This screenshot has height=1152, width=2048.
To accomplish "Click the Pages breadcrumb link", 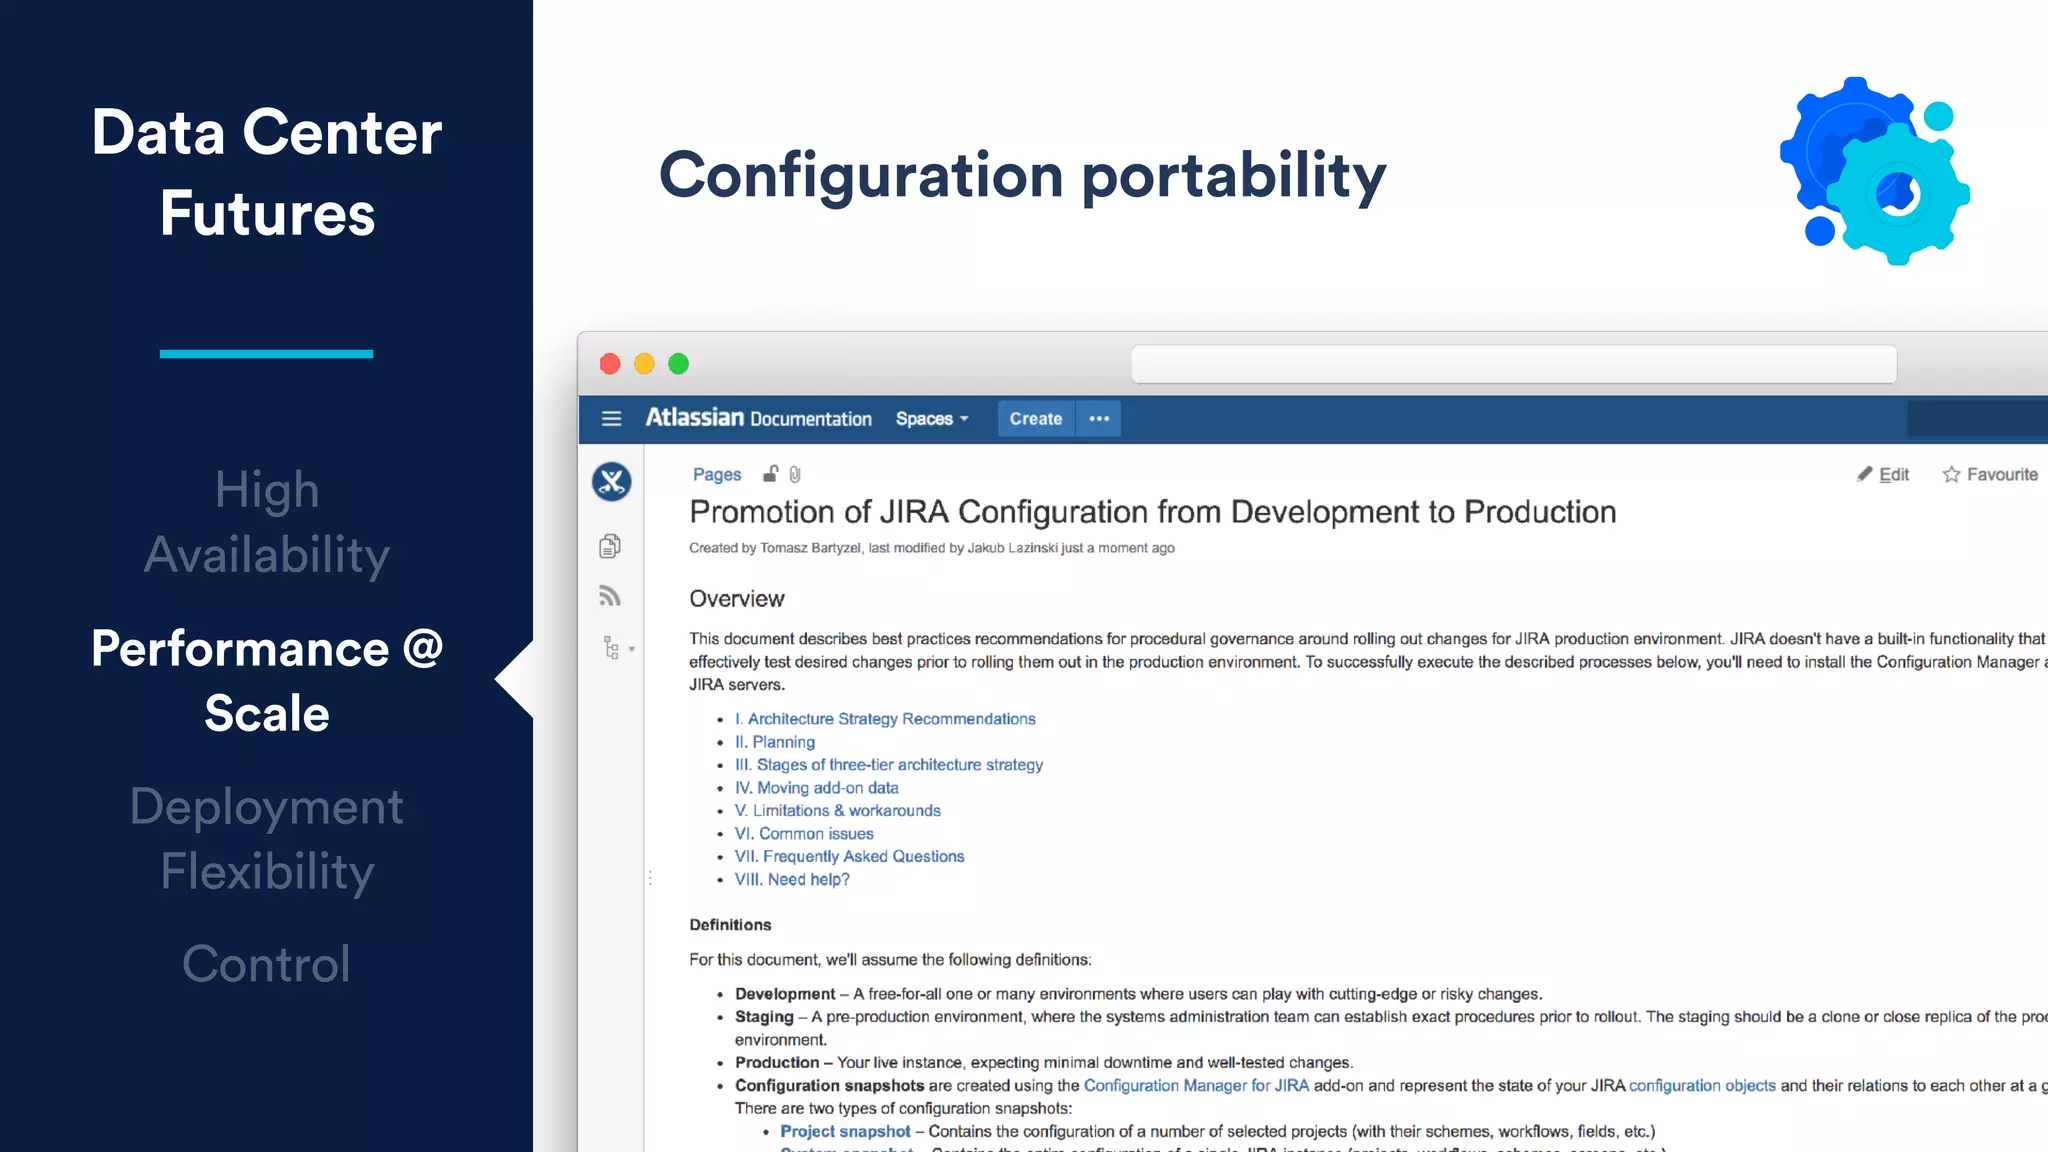I will 717,474.
